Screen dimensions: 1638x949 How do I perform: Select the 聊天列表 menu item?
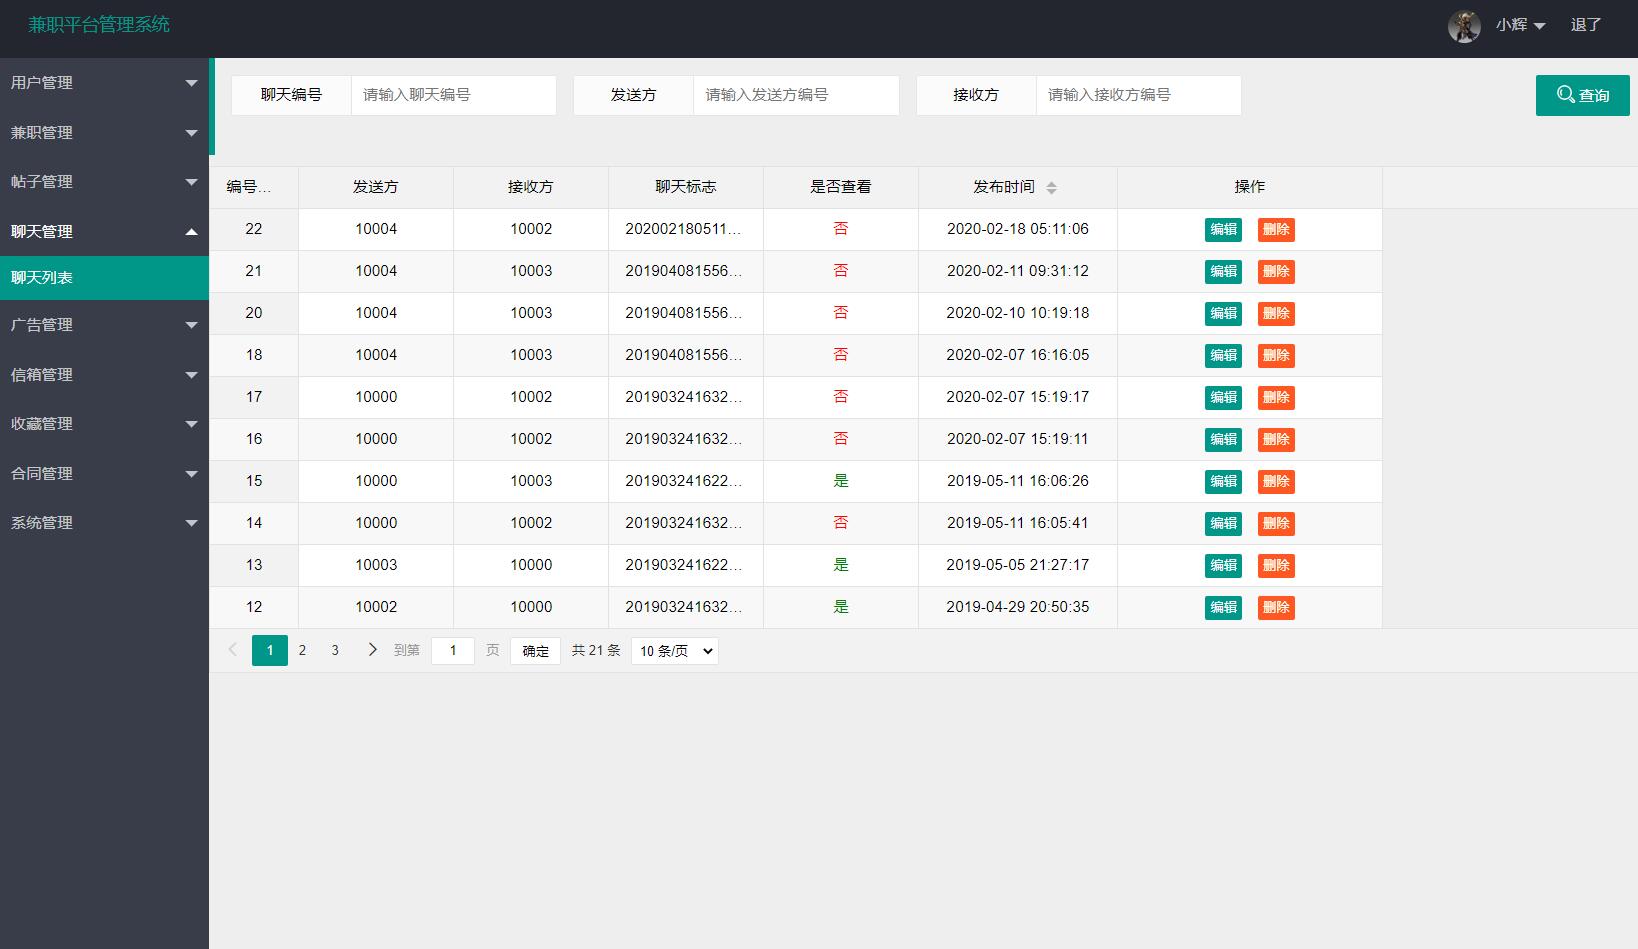[41, 277]
